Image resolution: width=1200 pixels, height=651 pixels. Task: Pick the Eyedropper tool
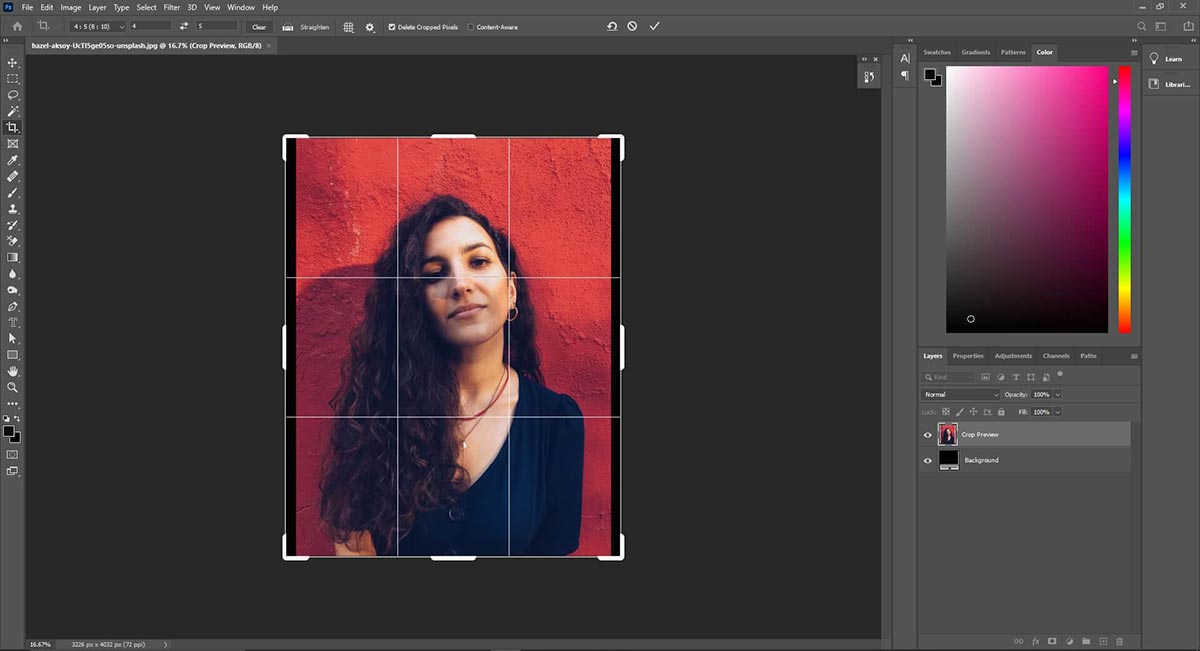(x=13, y=160)
